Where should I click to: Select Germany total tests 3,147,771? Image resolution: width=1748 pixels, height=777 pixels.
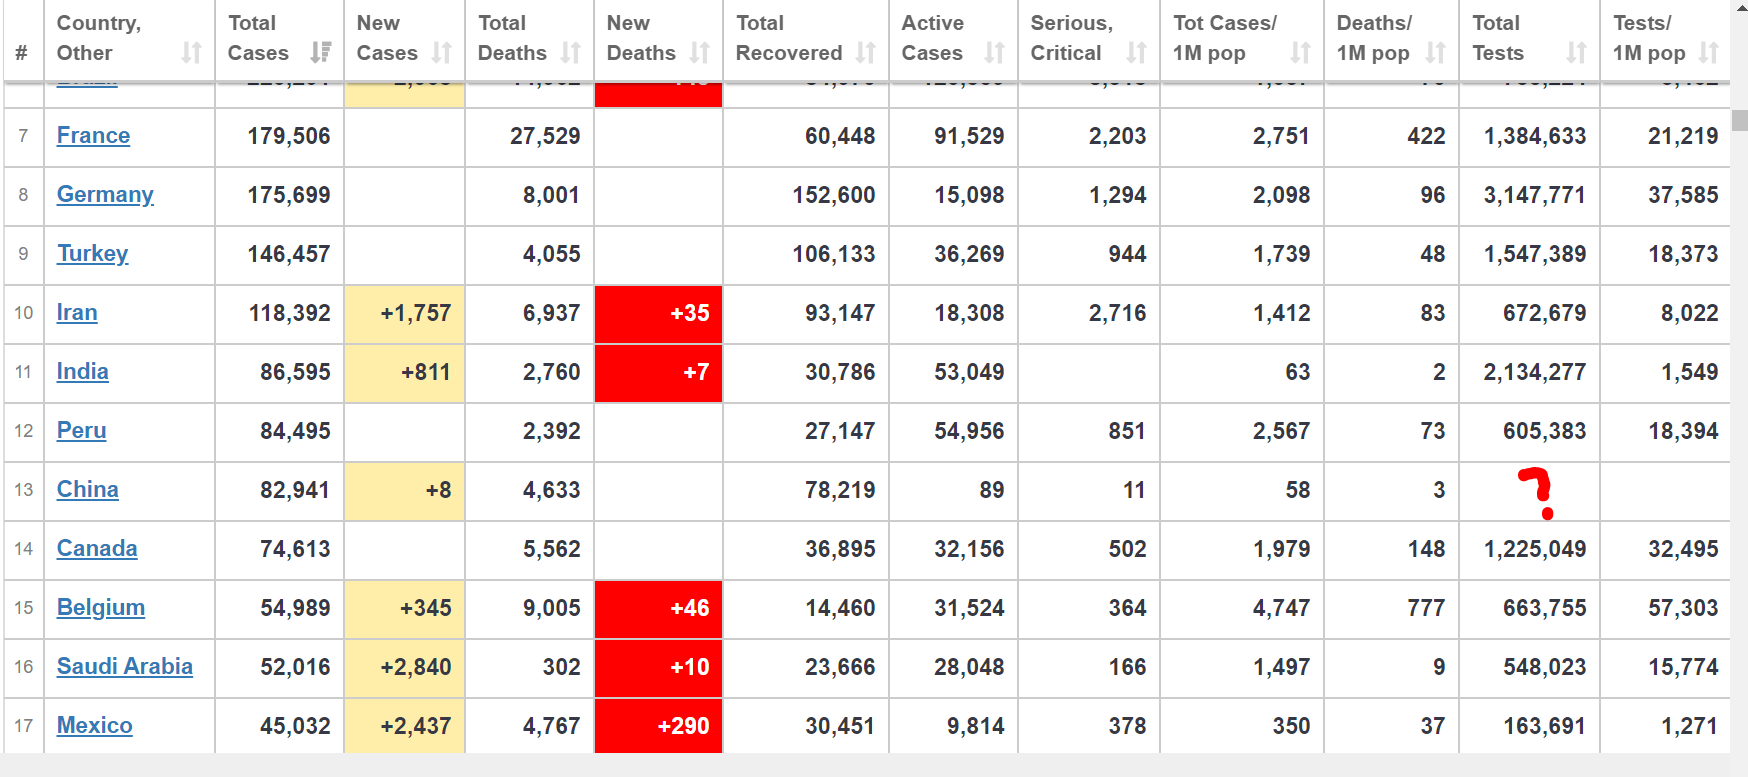coord(1535,195)
